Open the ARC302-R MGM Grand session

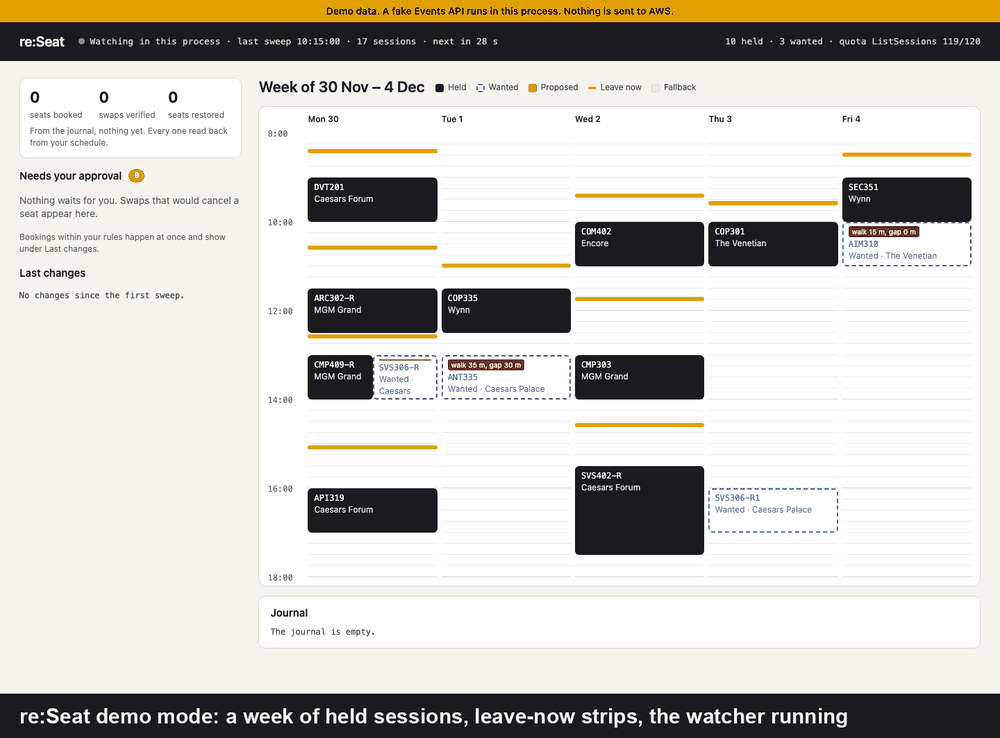coord(372,311)
